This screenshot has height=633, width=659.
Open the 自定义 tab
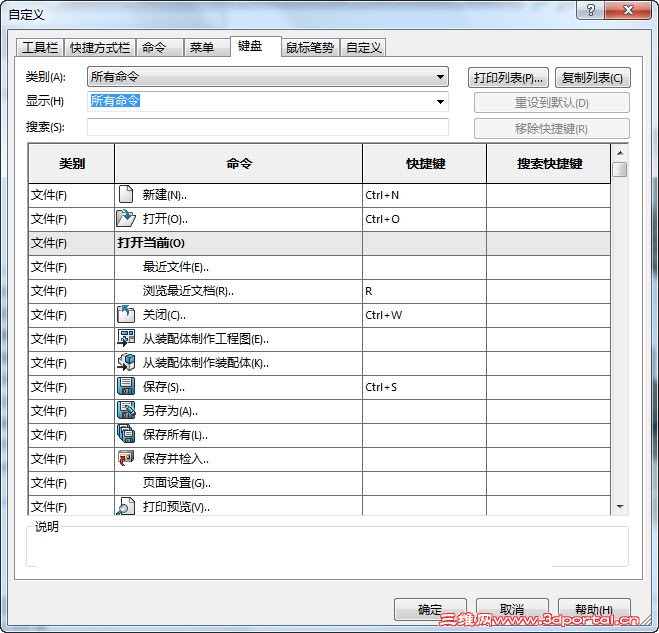coord(363,47)
